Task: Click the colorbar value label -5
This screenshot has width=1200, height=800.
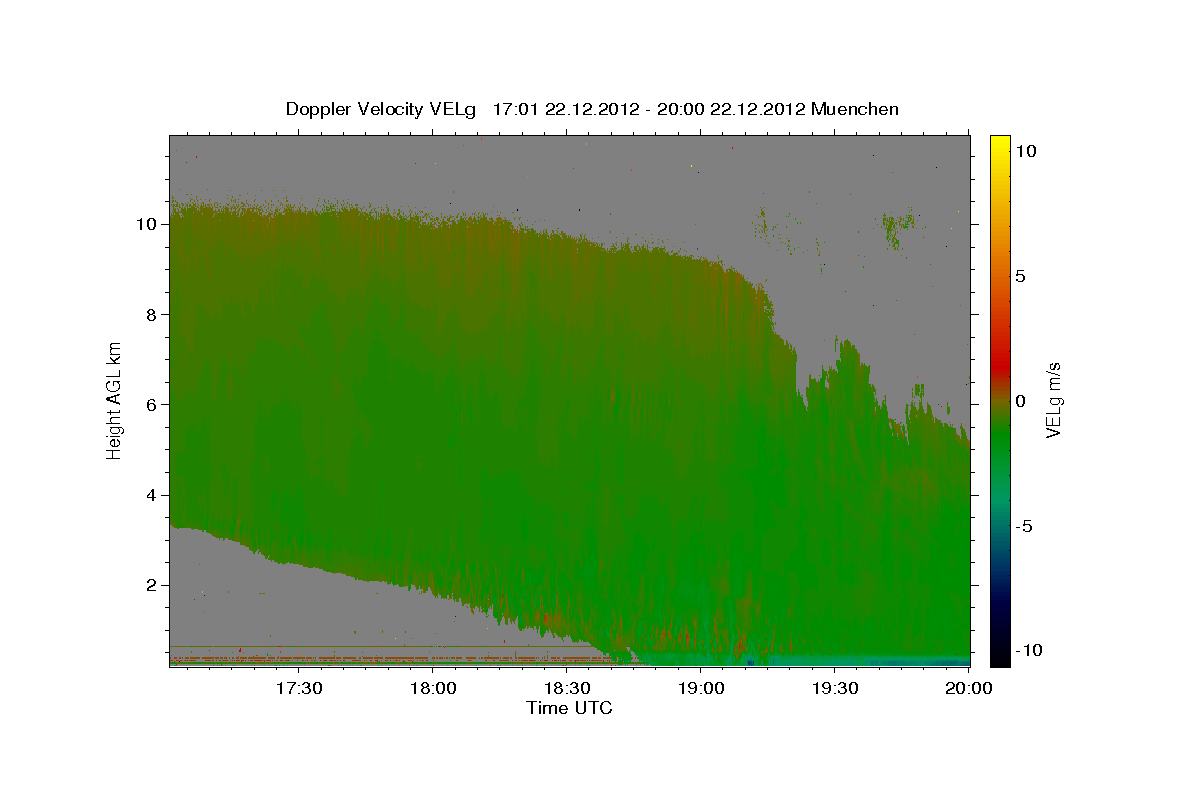Action: tap(1024, 526)
